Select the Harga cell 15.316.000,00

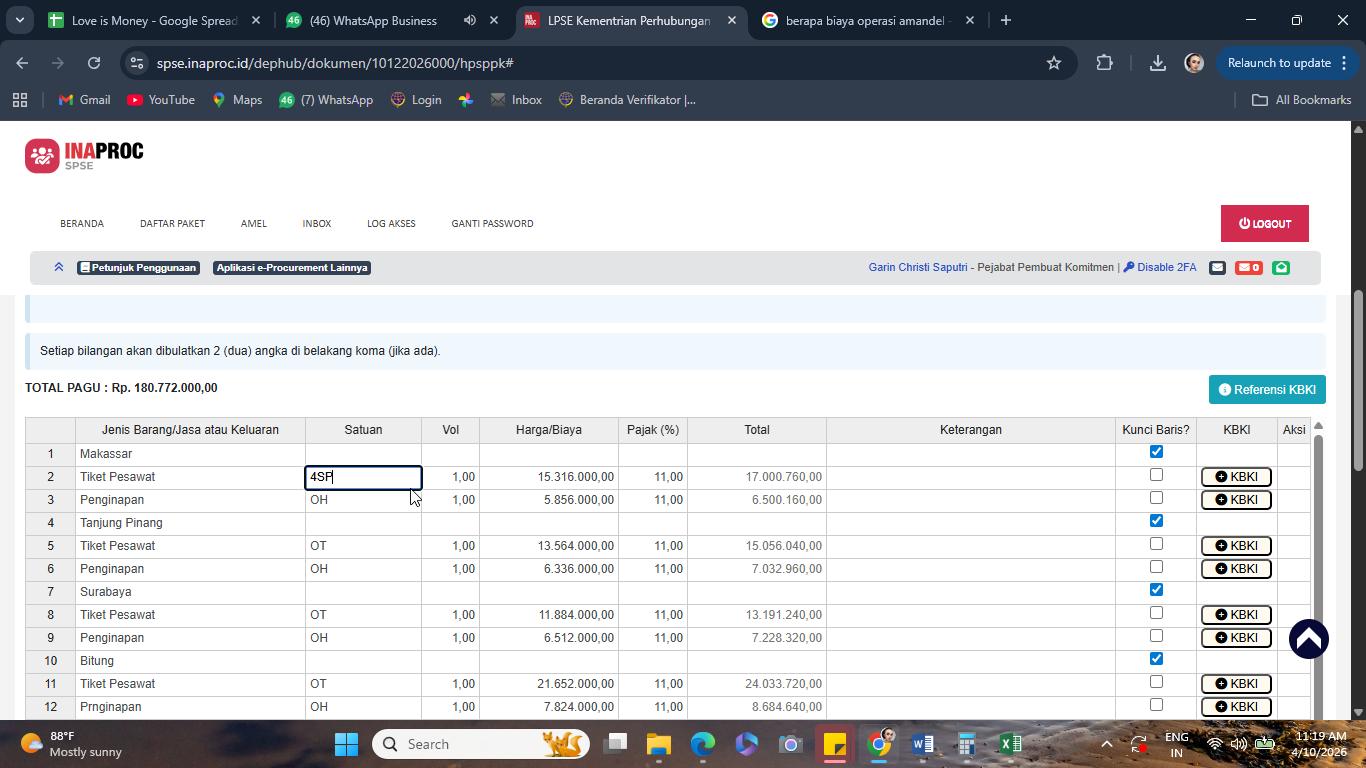(548, 477)
